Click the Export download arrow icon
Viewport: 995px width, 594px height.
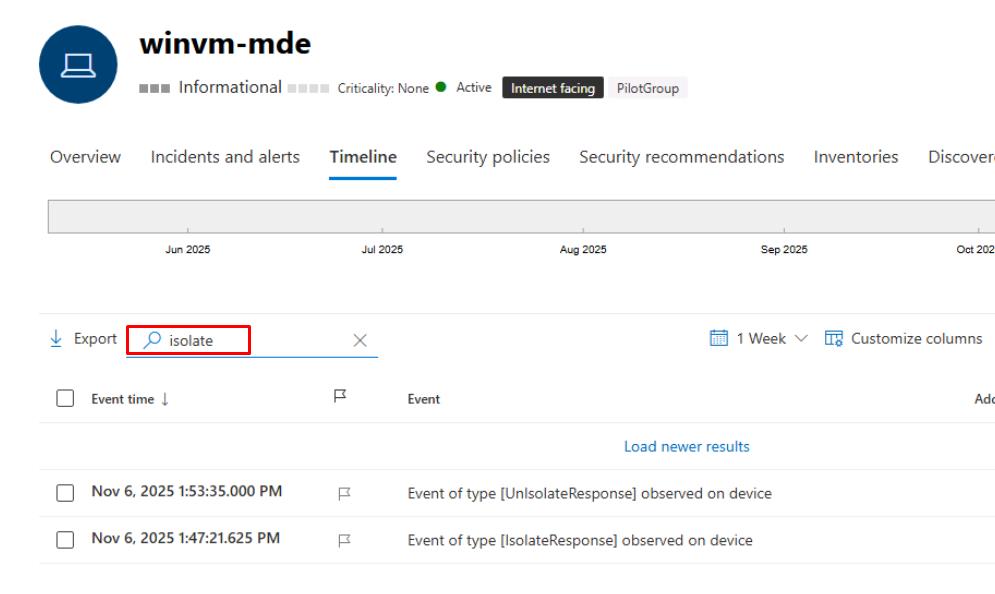point(57,339)
